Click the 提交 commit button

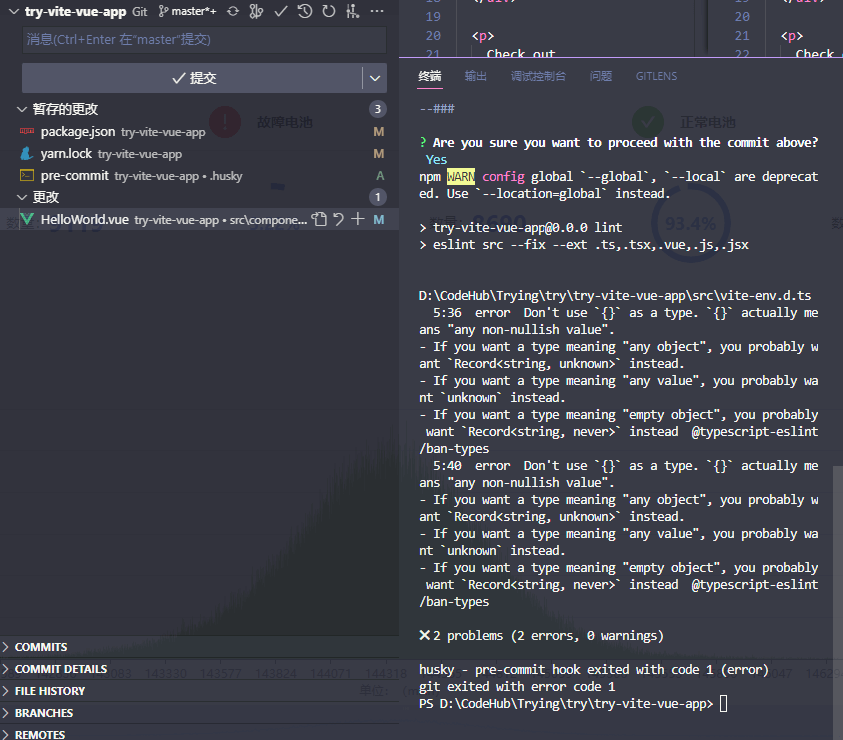pos(192,78)
